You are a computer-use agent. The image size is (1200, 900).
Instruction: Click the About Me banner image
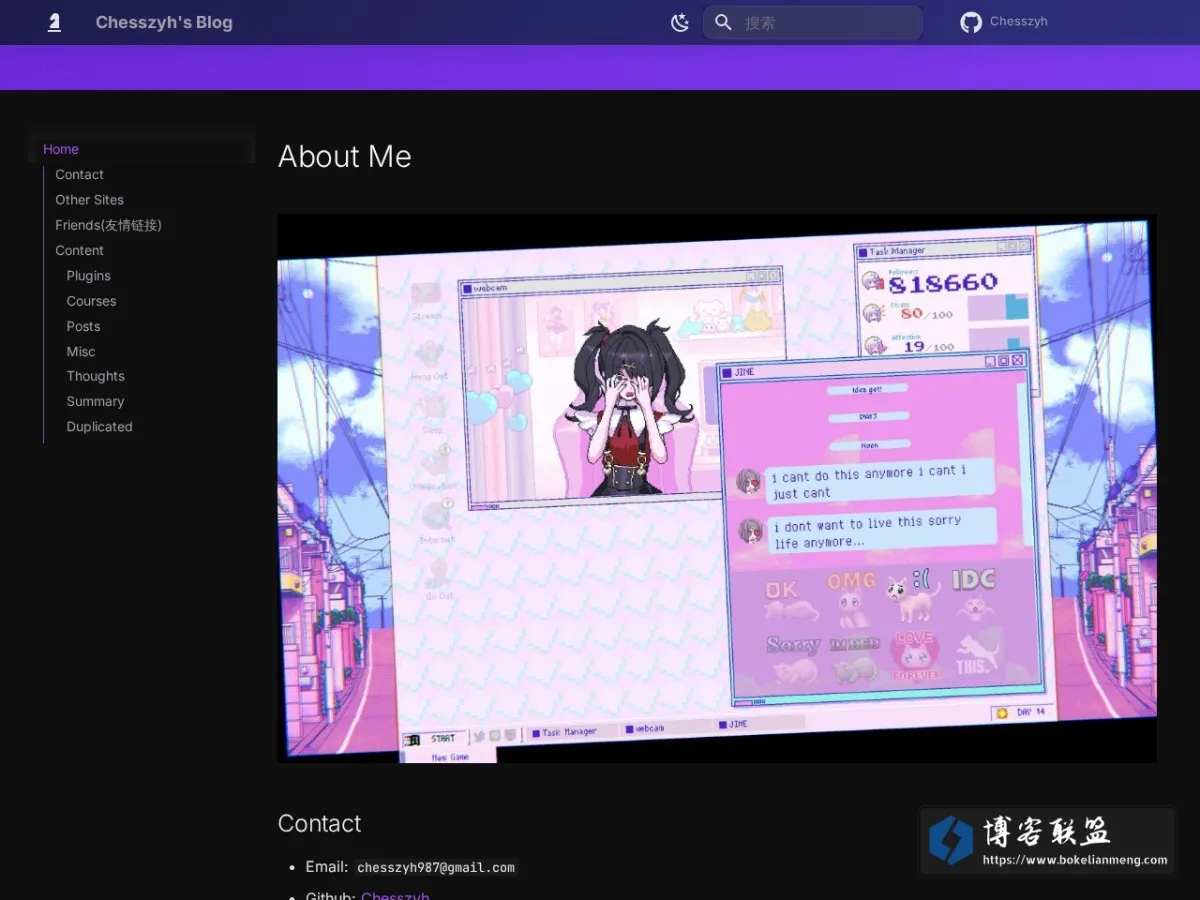point(717,489)
